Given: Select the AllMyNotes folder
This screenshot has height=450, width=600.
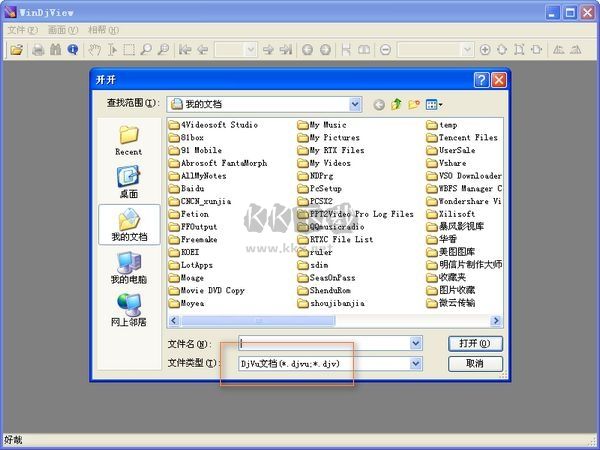Looking at the screenshot, I should point(198,176).
